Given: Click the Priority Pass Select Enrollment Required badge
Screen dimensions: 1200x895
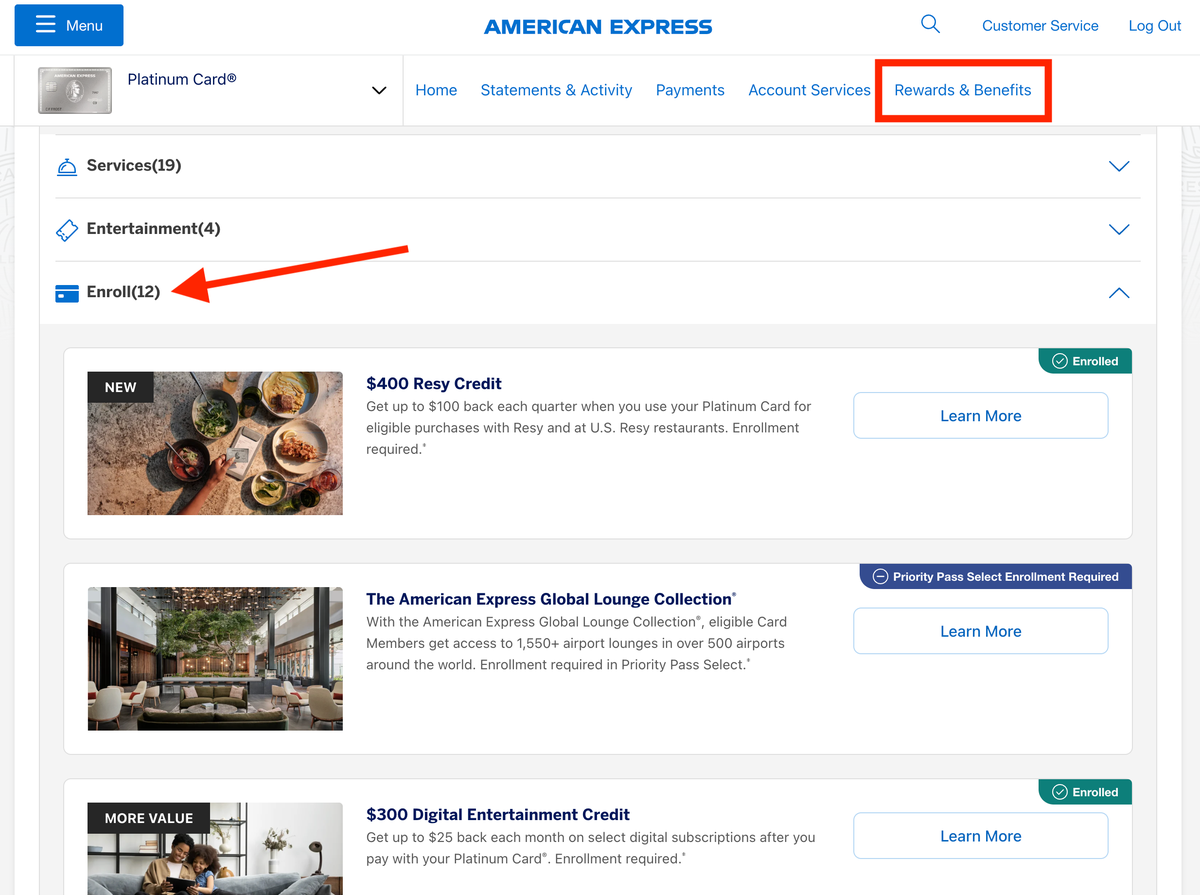Looking at the screenshot, I should point(995,576).
